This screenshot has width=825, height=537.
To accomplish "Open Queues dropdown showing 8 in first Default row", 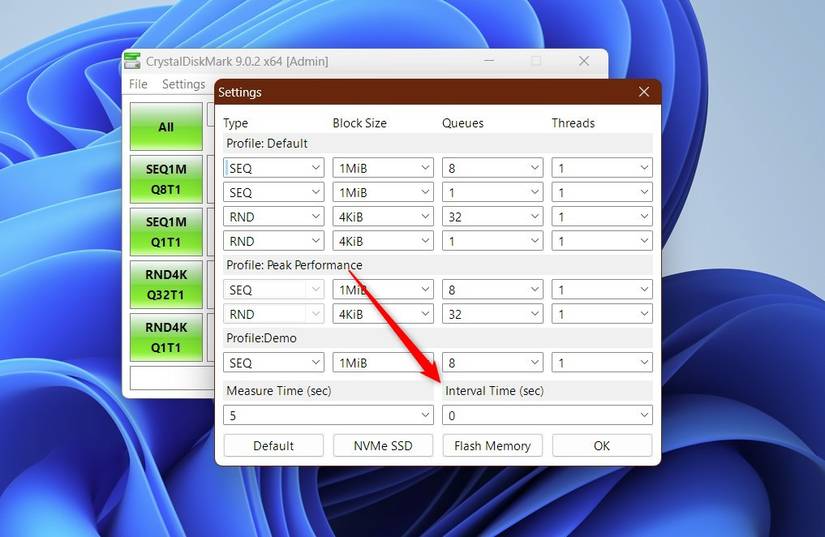I will pyautogui.click(x=492, y=168).
